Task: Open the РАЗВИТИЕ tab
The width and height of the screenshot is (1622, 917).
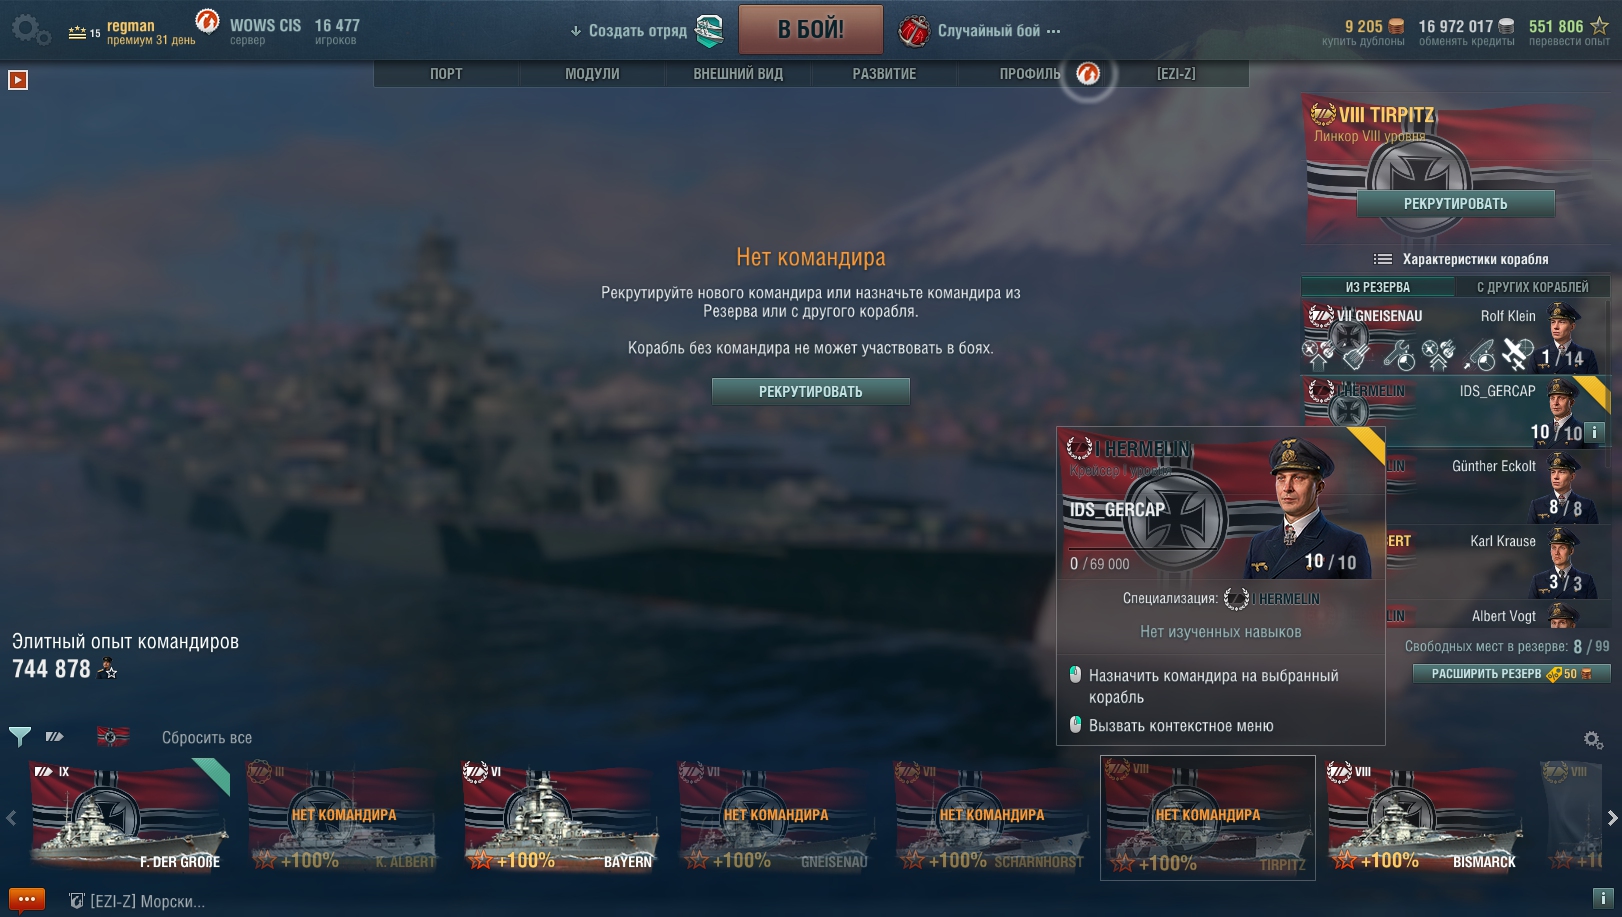Action: coord(884,74)
